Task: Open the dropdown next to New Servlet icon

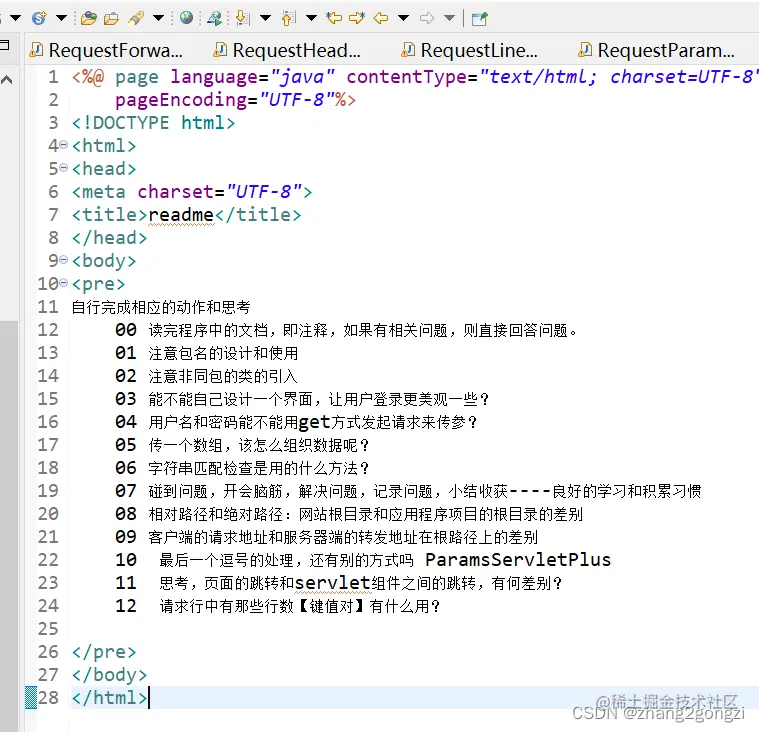Action: click(x=61, y=18)
